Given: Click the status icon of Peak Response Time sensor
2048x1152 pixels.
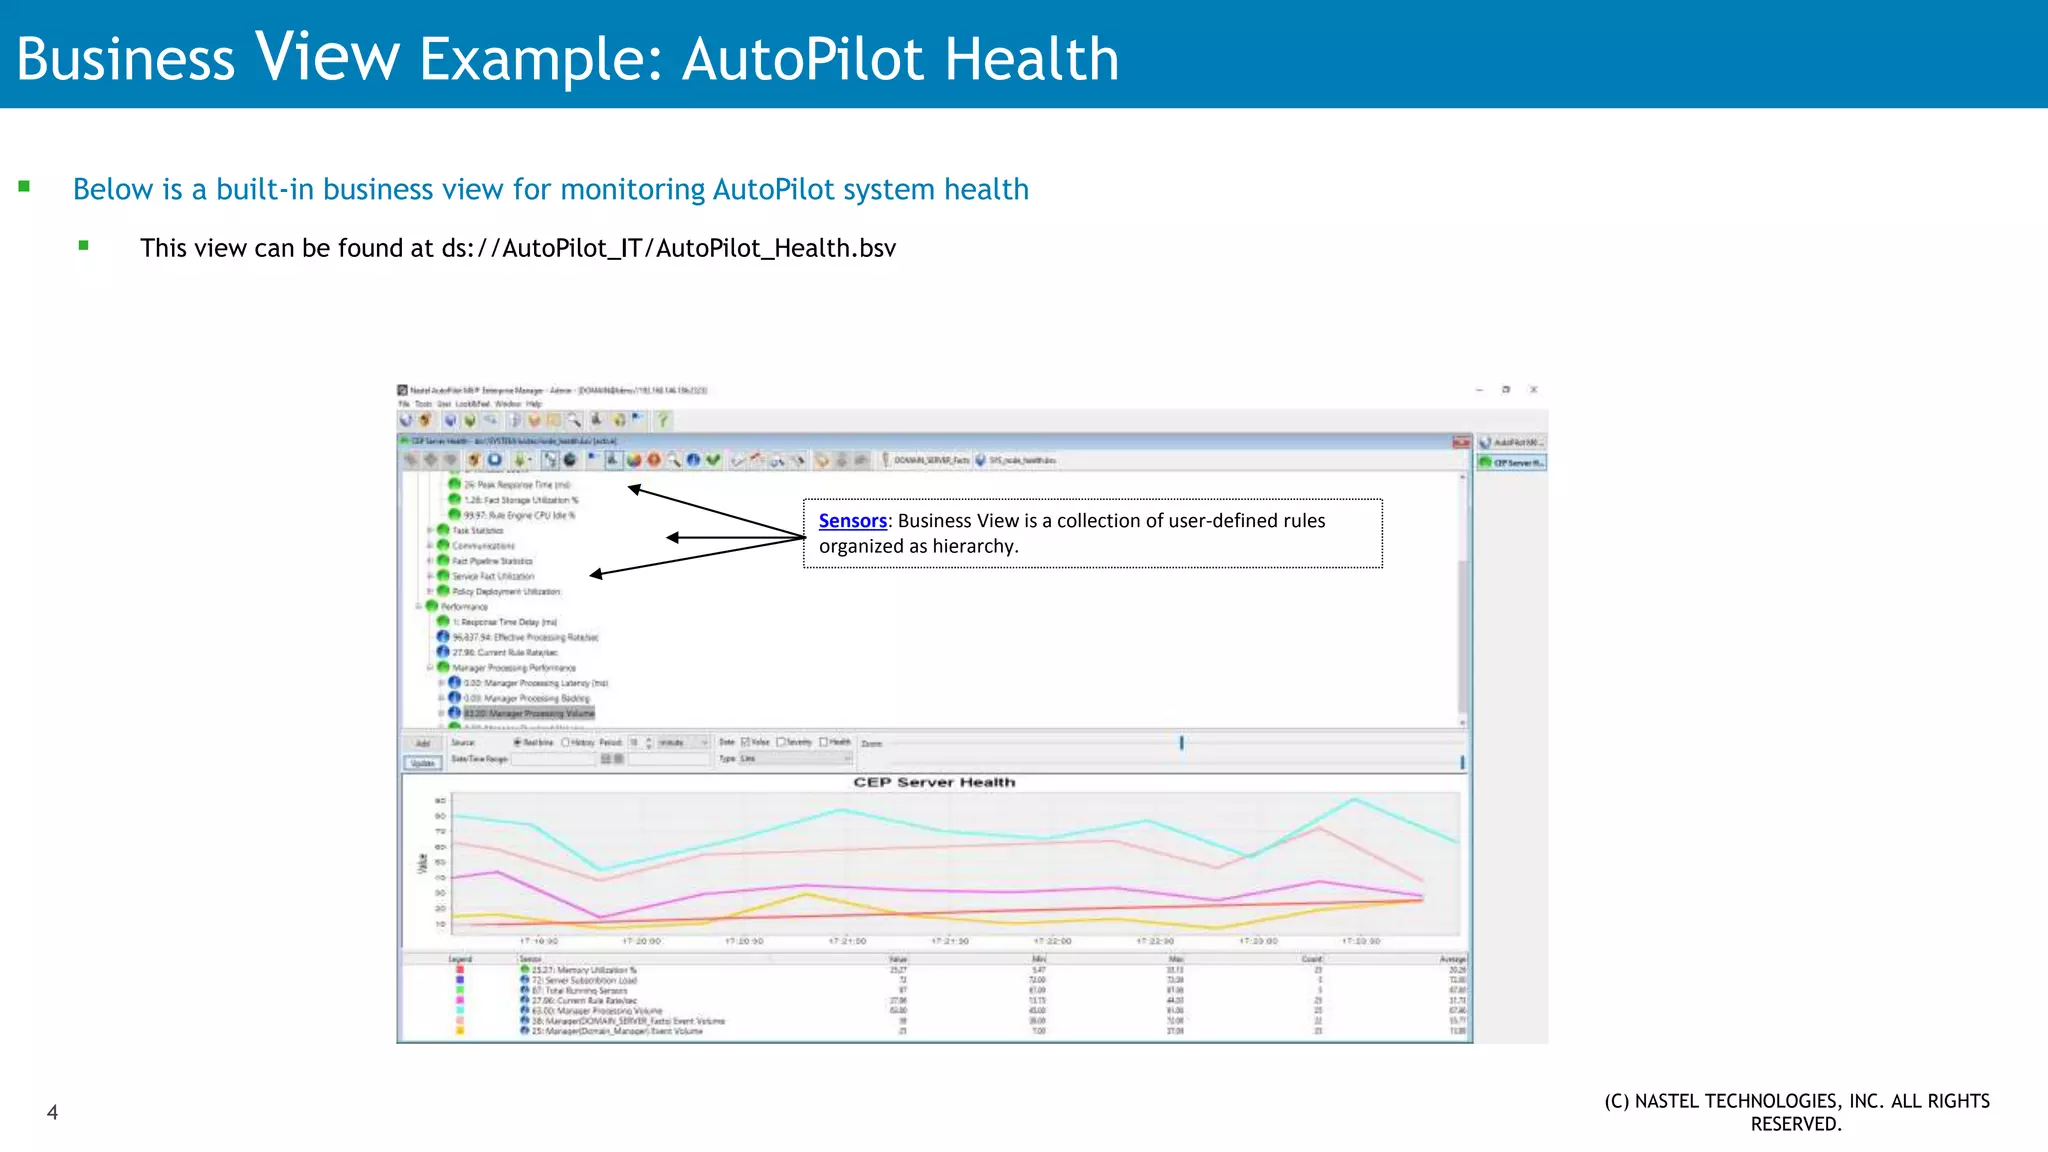Looking at the screenshot, I should pyautogui.click(x=455, y=484).
